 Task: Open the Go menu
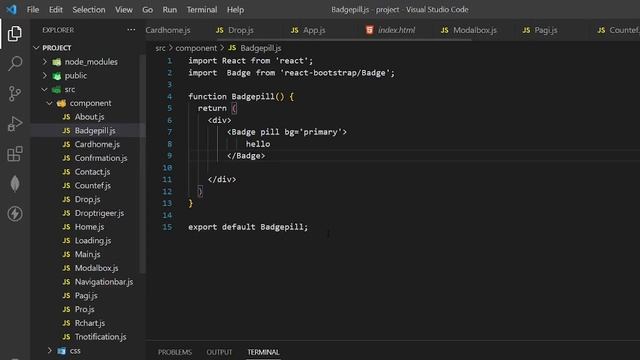[x=147, y=9]
